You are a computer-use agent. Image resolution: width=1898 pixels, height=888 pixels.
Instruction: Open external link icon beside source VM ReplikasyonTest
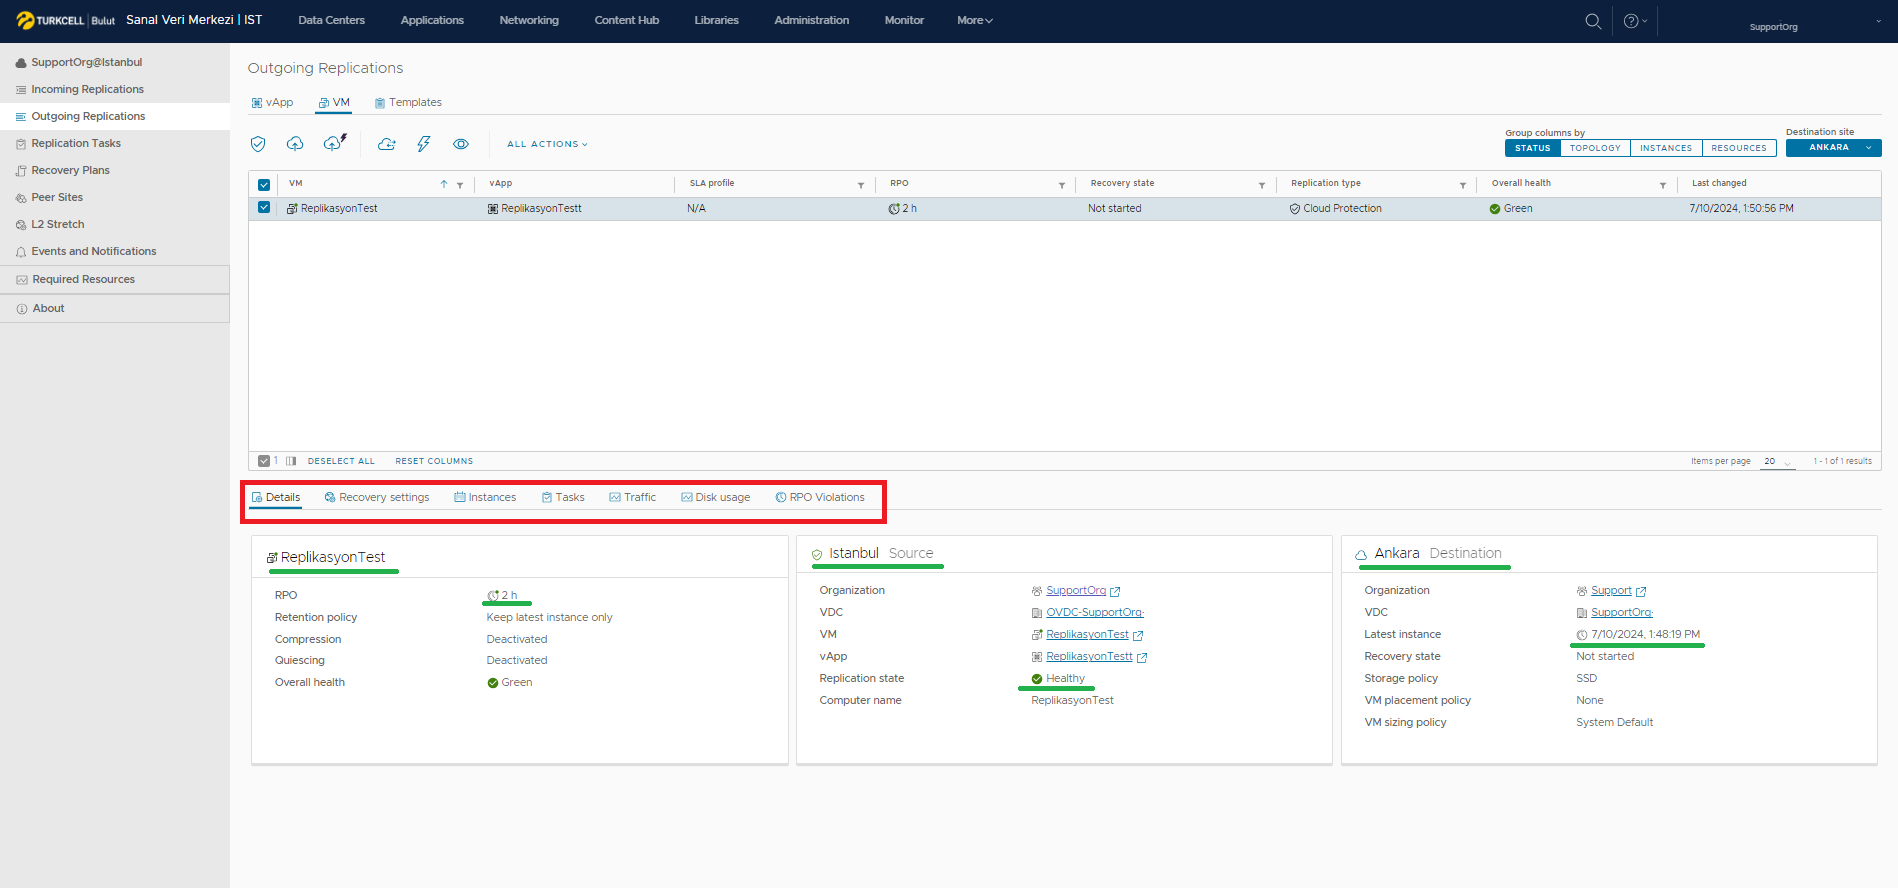coord(1138,636)
